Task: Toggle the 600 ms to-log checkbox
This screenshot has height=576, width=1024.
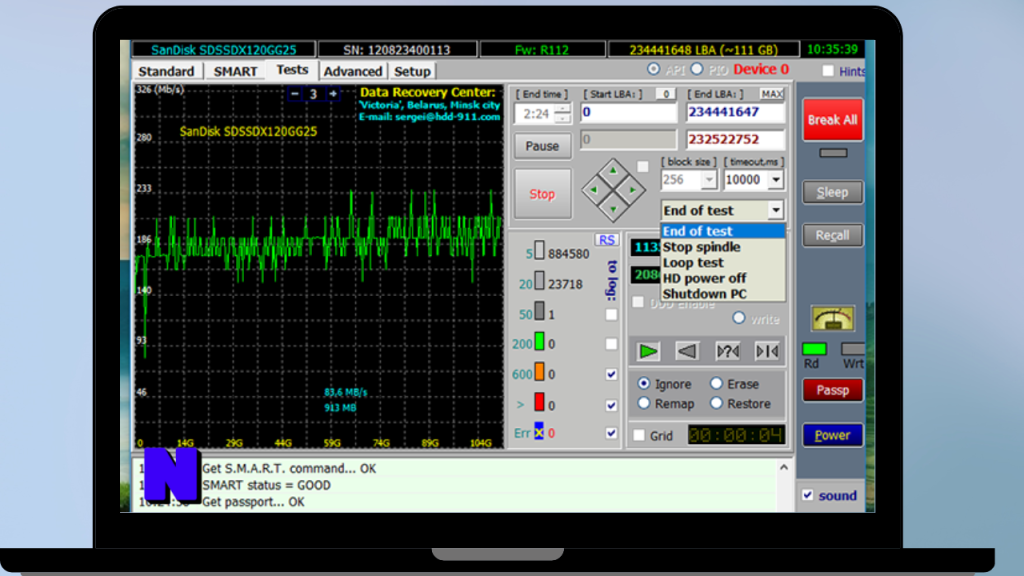Action: (611, 374)
